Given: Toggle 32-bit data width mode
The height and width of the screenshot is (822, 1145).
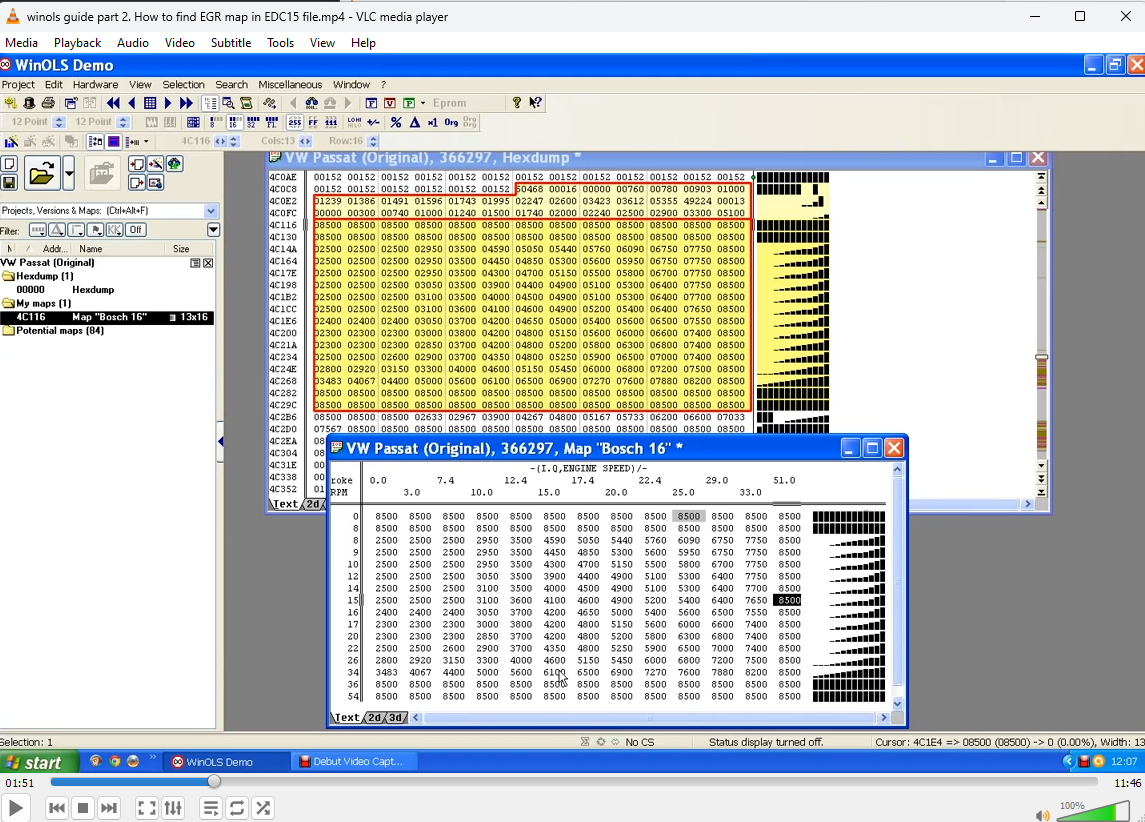Looking at the screenshot, I should click(253, 122).
